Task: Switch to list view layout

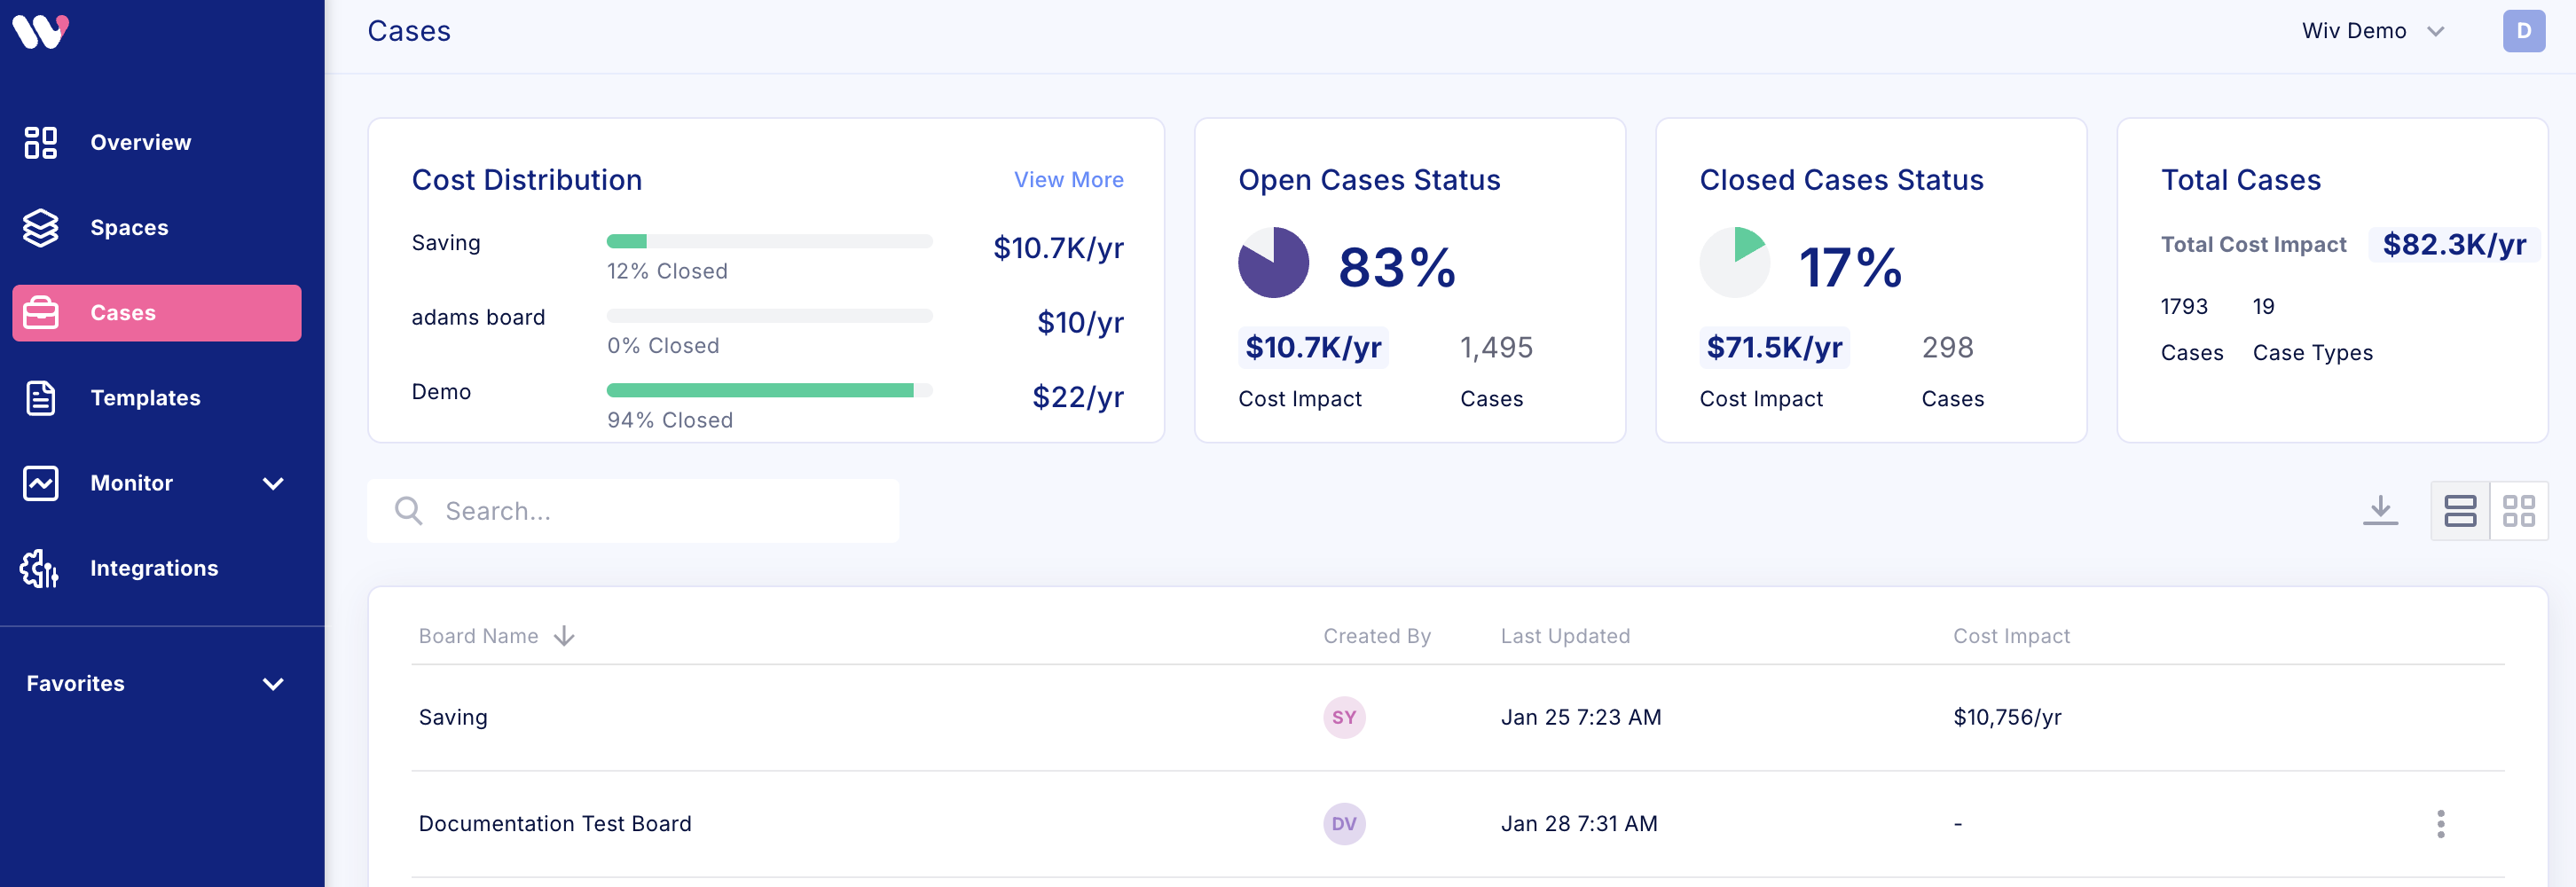Action: [x=2460, y=511]
